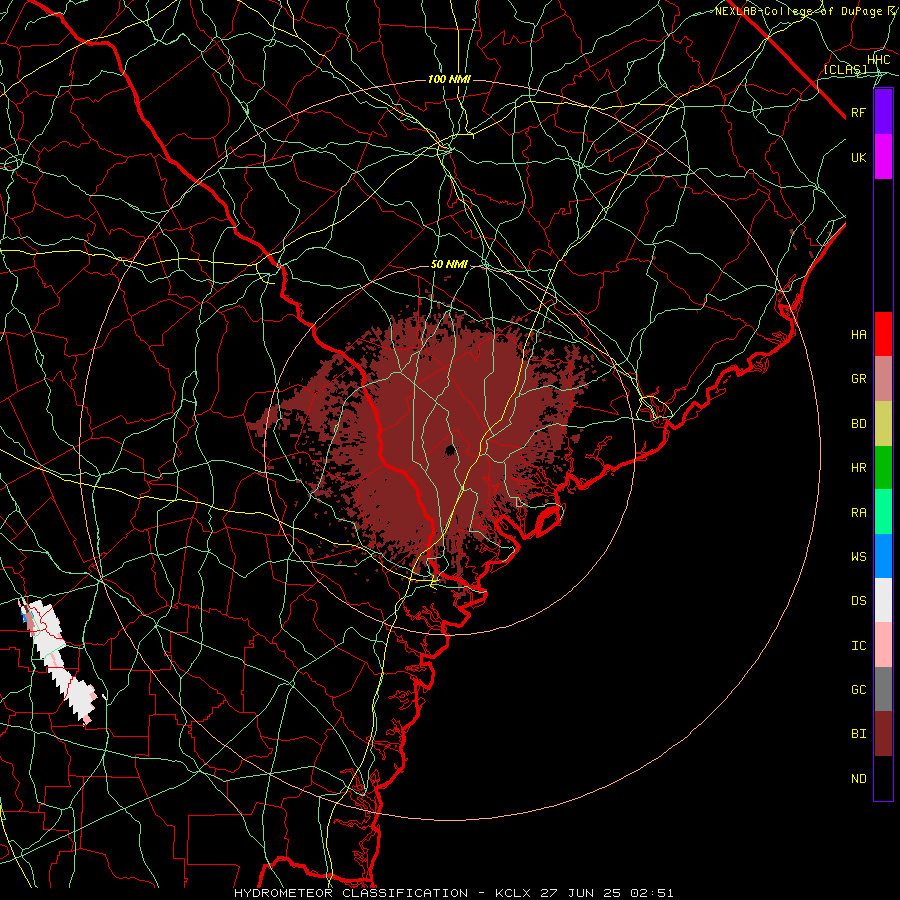Click the BI legend label
Screen dimensions: 900x900
pyautogui.click(x=859, y=734)
